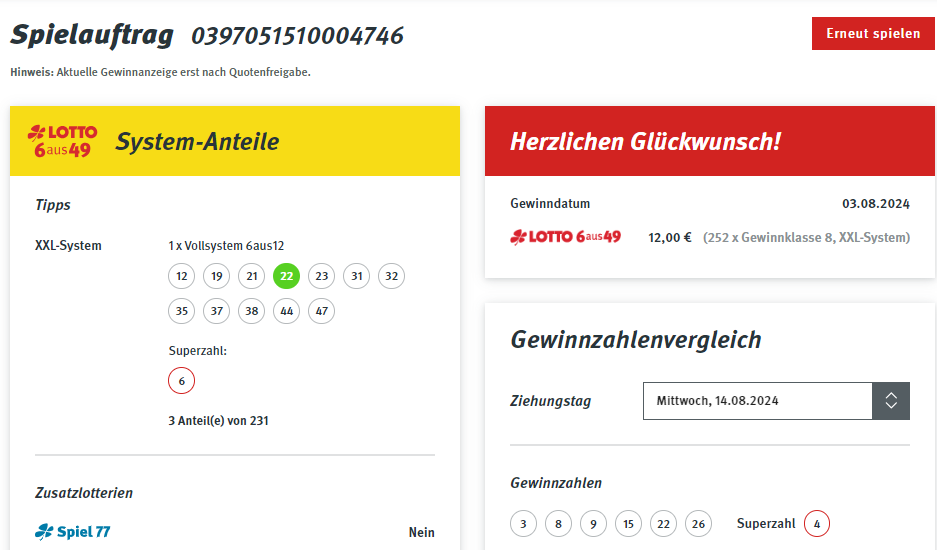Click winning number 26 ball

698,524
